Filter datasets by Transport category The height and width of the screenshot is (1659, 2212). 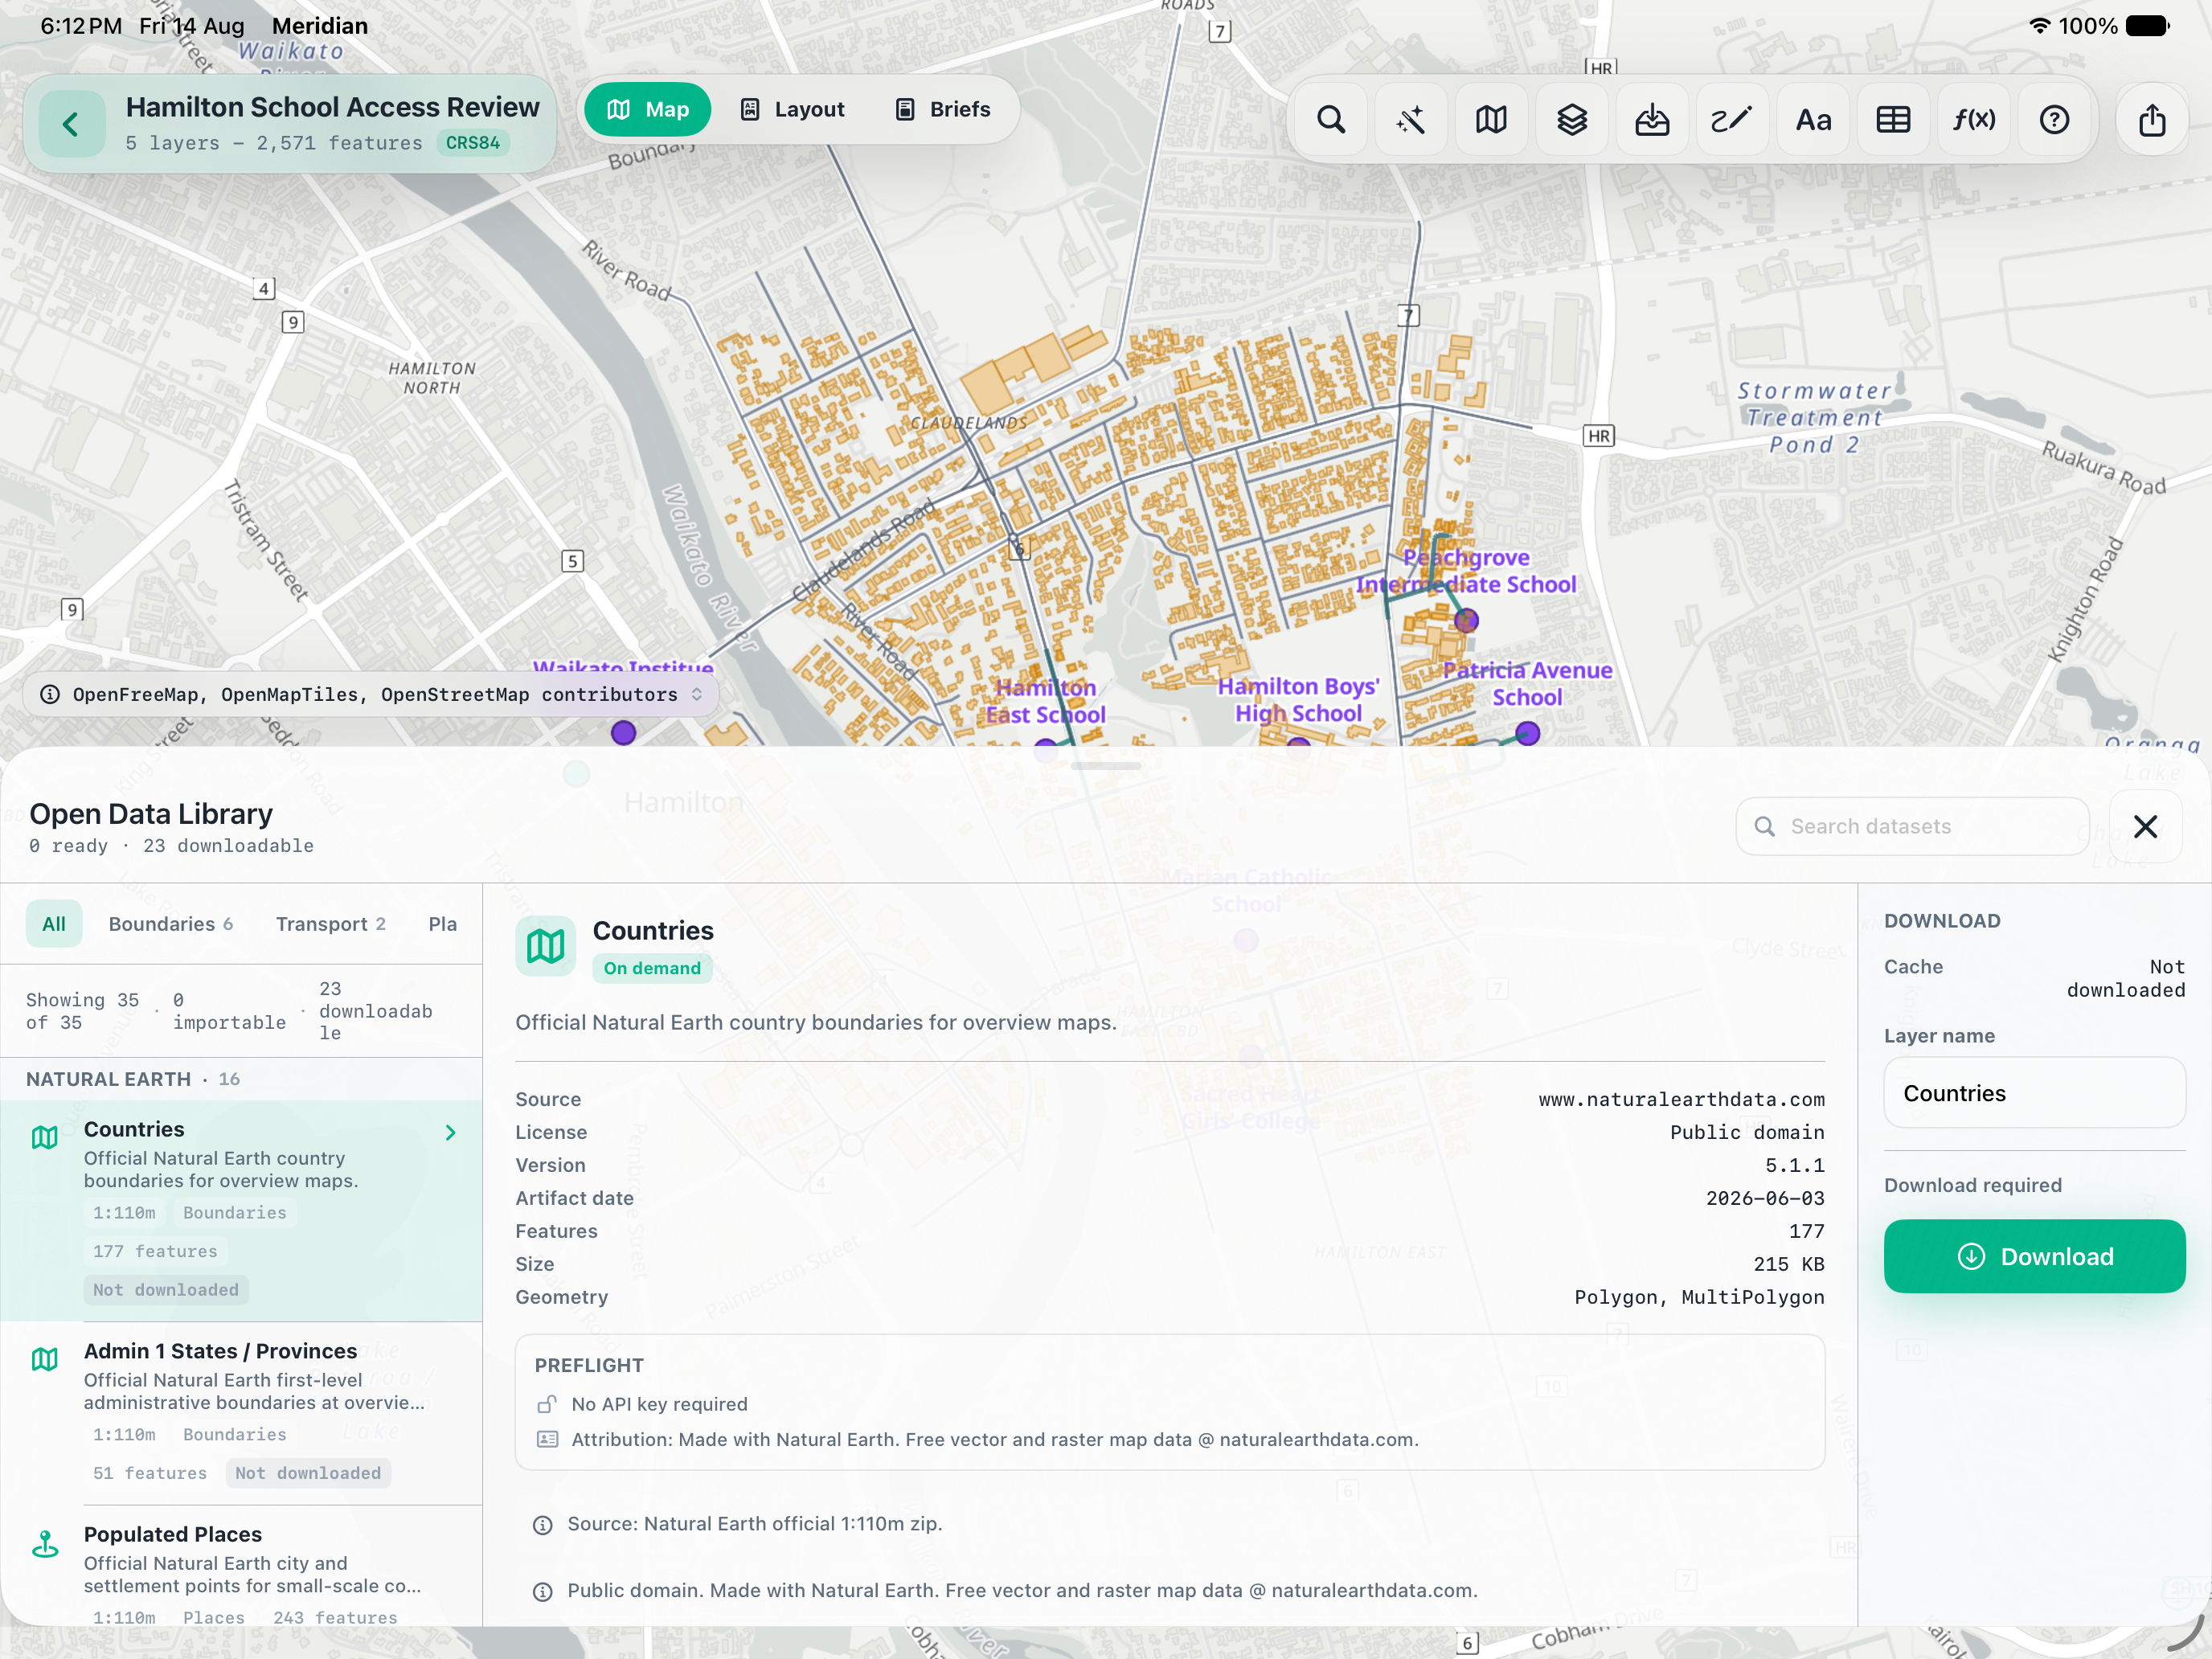pos(331,924)
